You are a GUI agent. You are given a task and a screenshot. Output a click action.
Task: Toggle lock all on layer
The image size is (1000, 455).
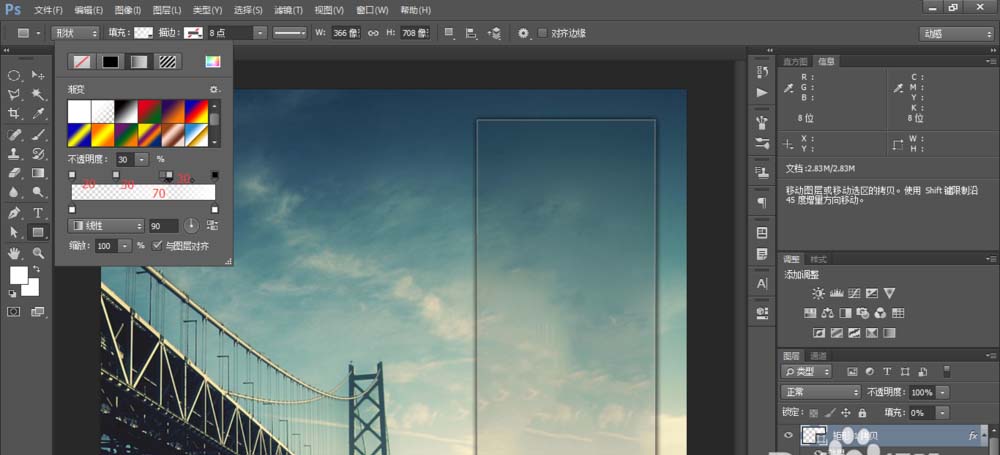click(x=862, y=413)
